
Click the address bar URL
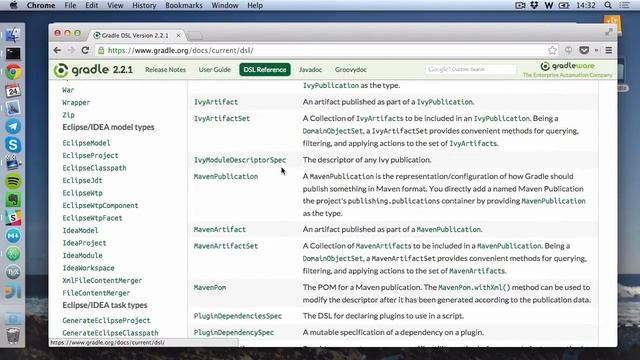point(180,50)
